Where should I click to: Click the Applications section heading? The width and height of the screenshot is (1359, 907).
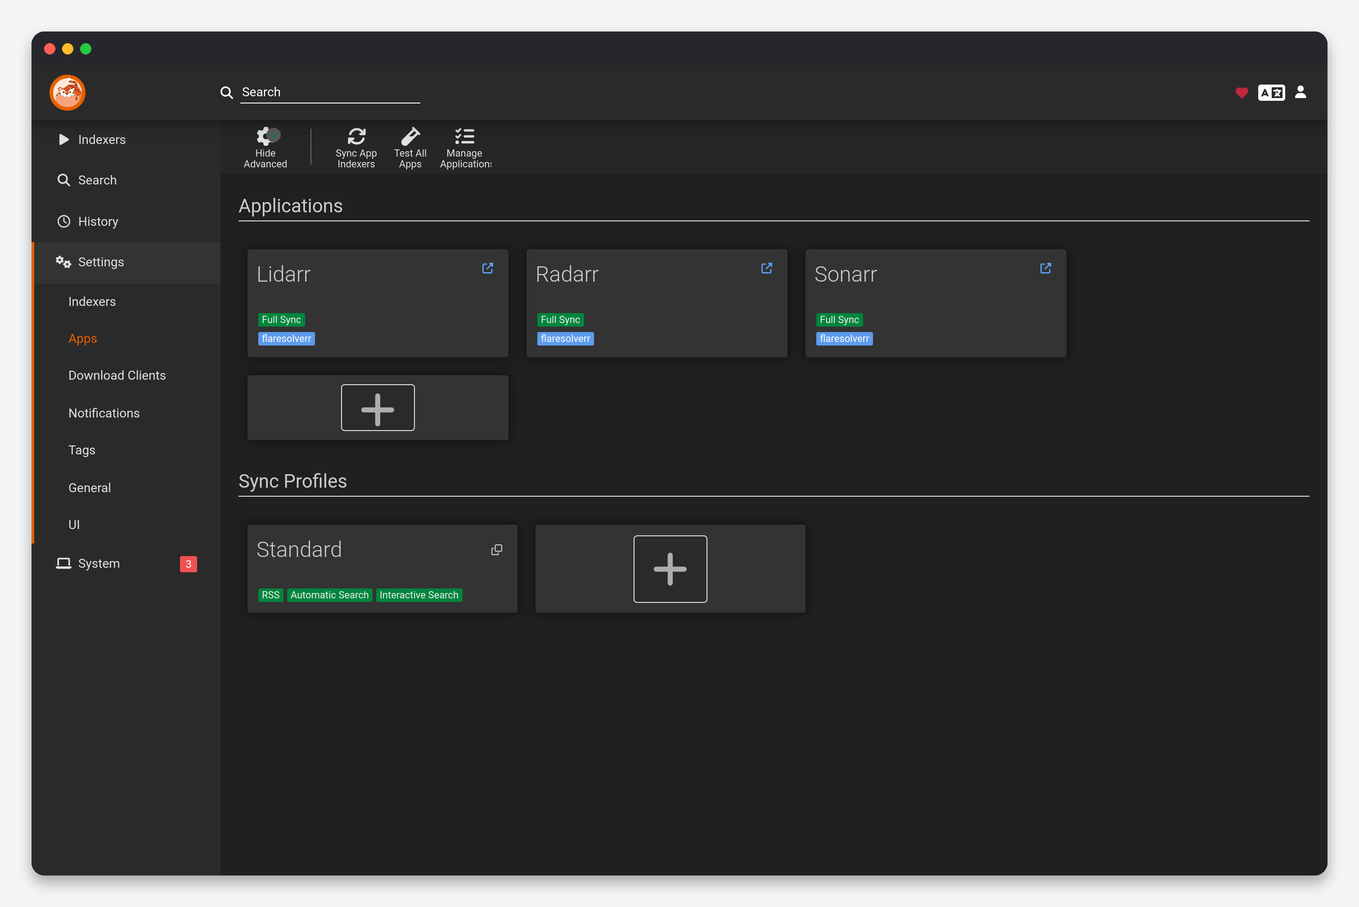click(x=291, y=206)
